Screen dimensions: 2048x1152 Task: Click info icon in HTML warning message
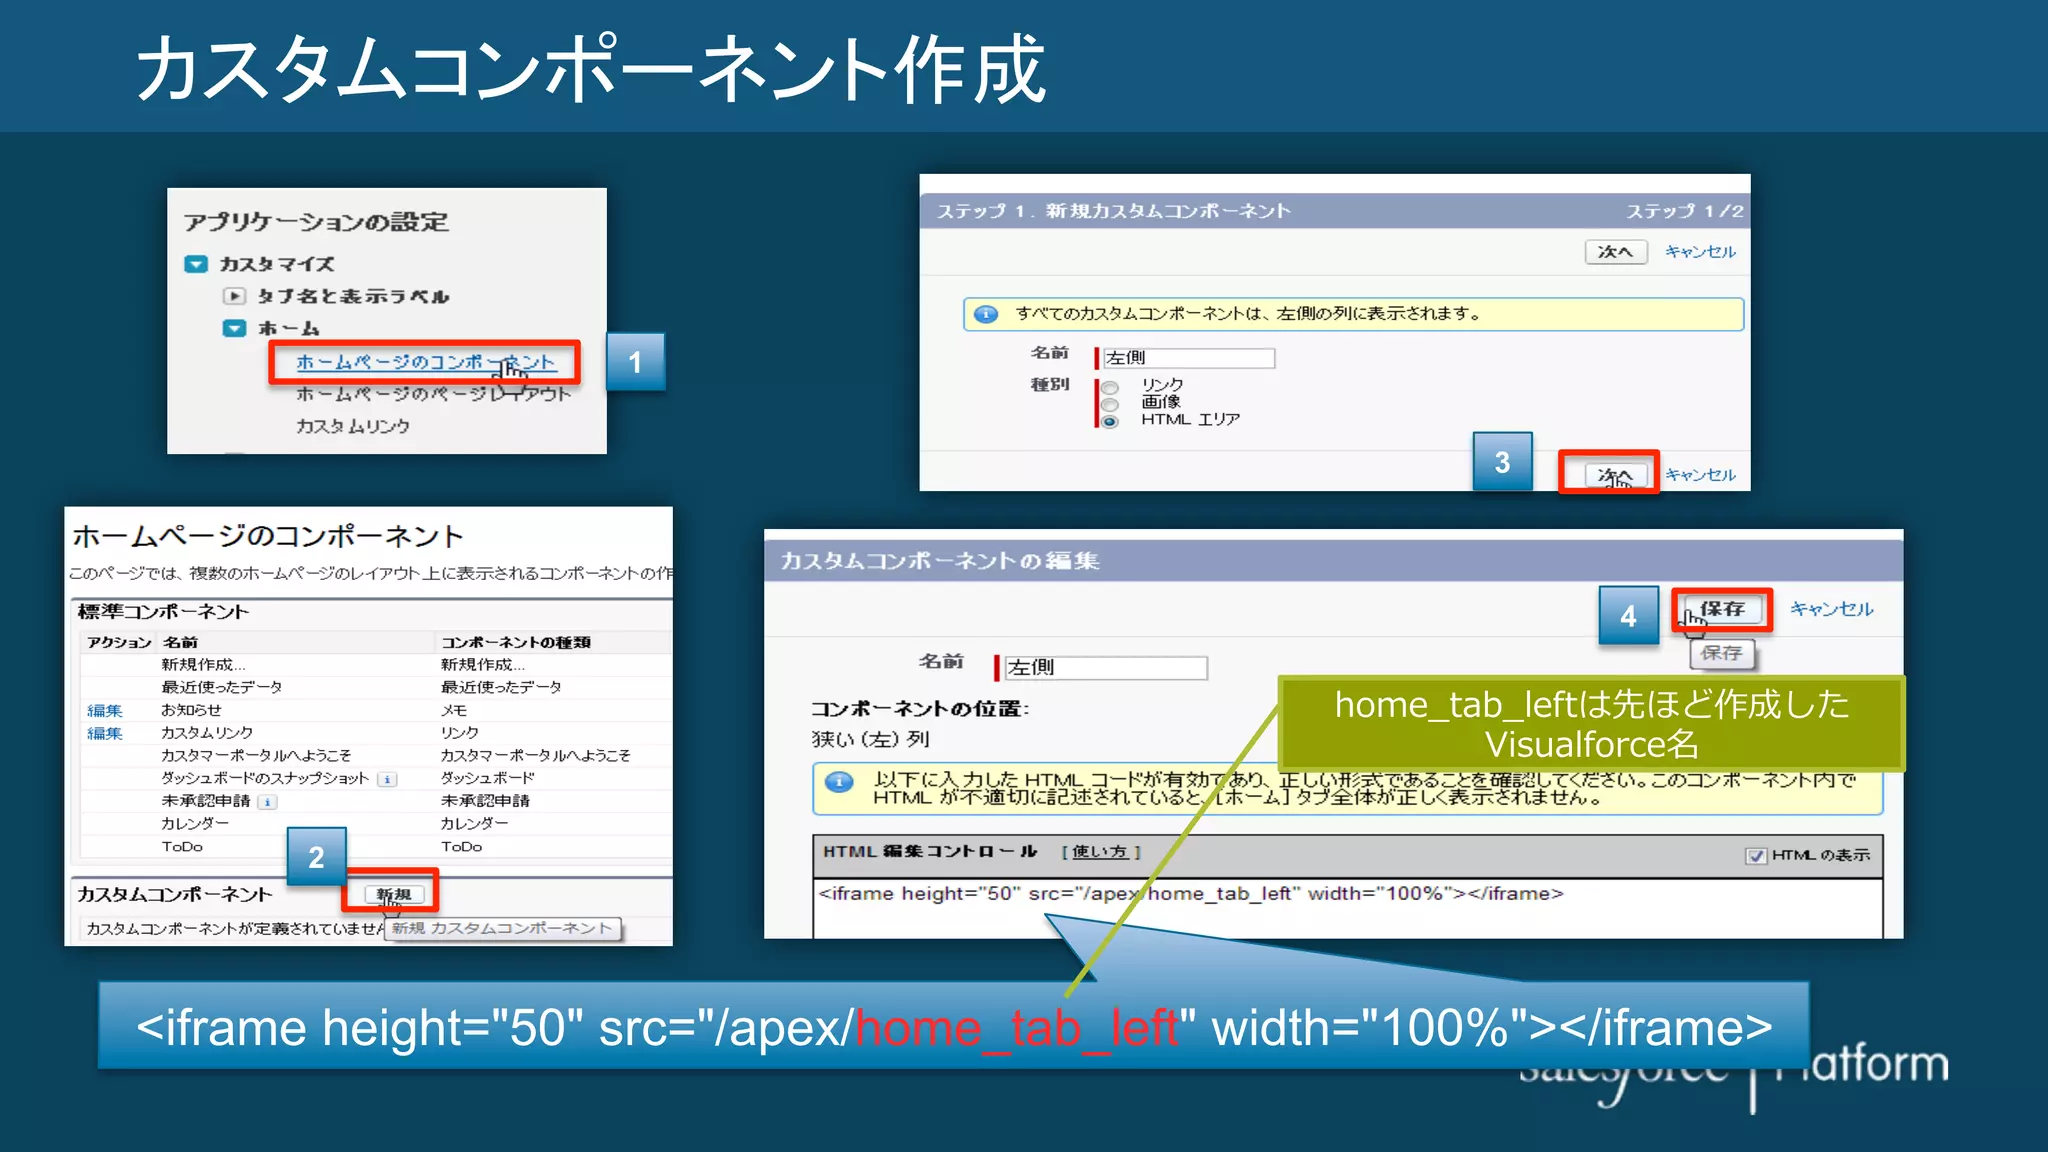(839, 782)
